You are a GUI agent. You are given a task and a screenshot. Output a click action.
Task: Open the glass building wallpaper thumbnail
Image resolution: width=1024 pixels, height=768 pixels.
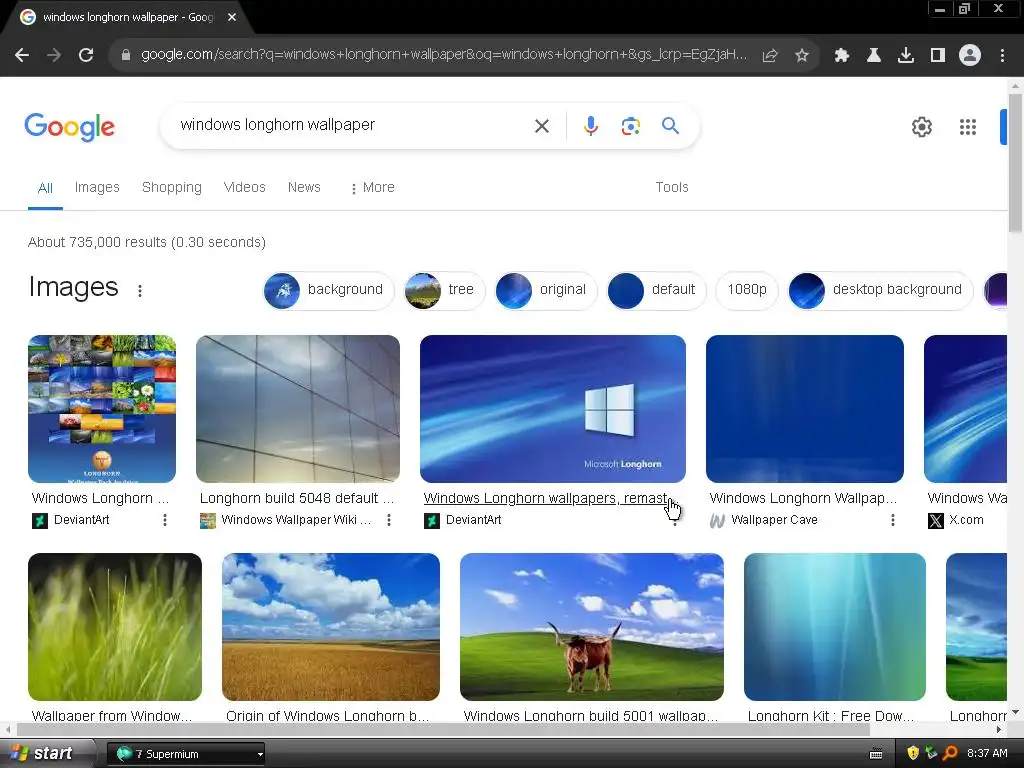[x=298, y=409]
